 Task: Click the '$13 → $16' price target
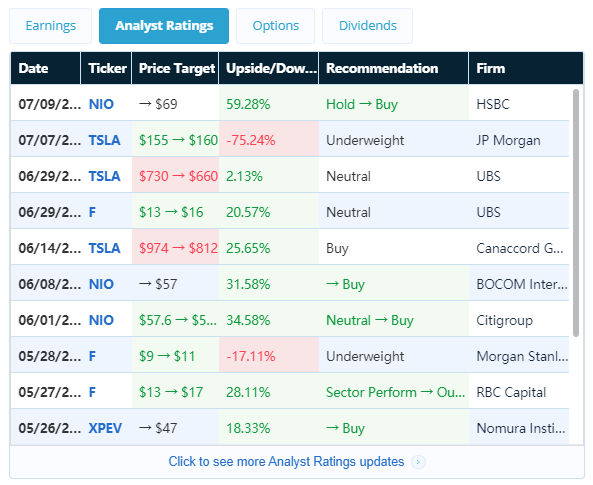click(x=171, y=212)
